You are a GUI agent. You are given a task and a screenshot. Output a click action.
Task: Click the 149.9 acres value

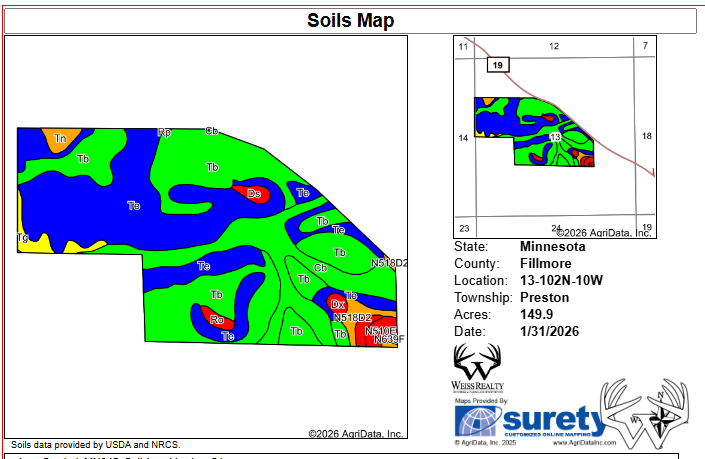536,314
